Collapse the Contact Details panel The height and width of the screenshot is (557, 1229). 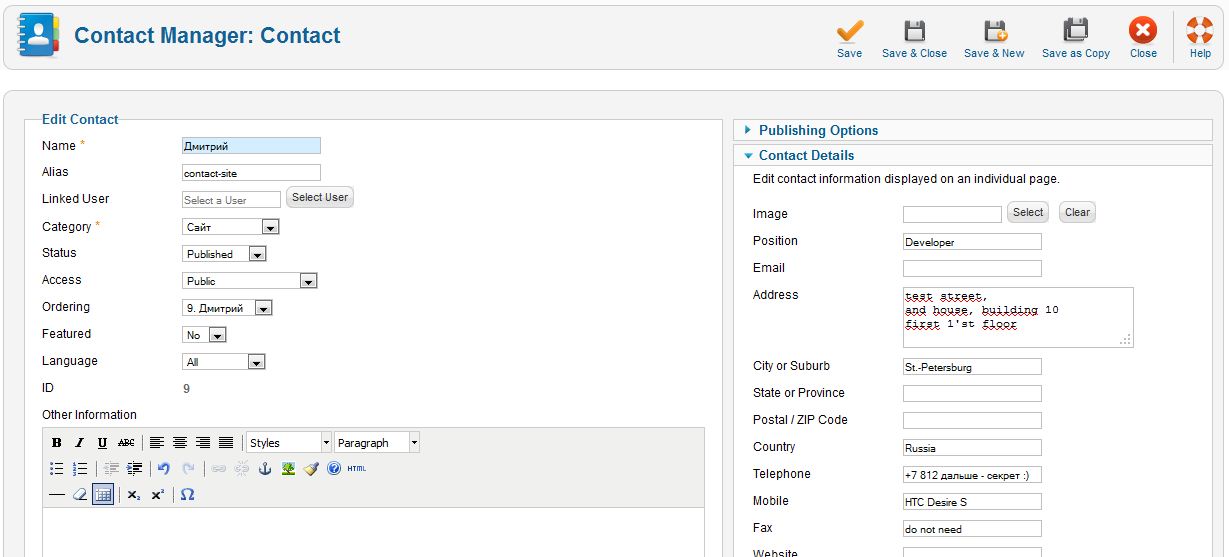pos(806,155)
